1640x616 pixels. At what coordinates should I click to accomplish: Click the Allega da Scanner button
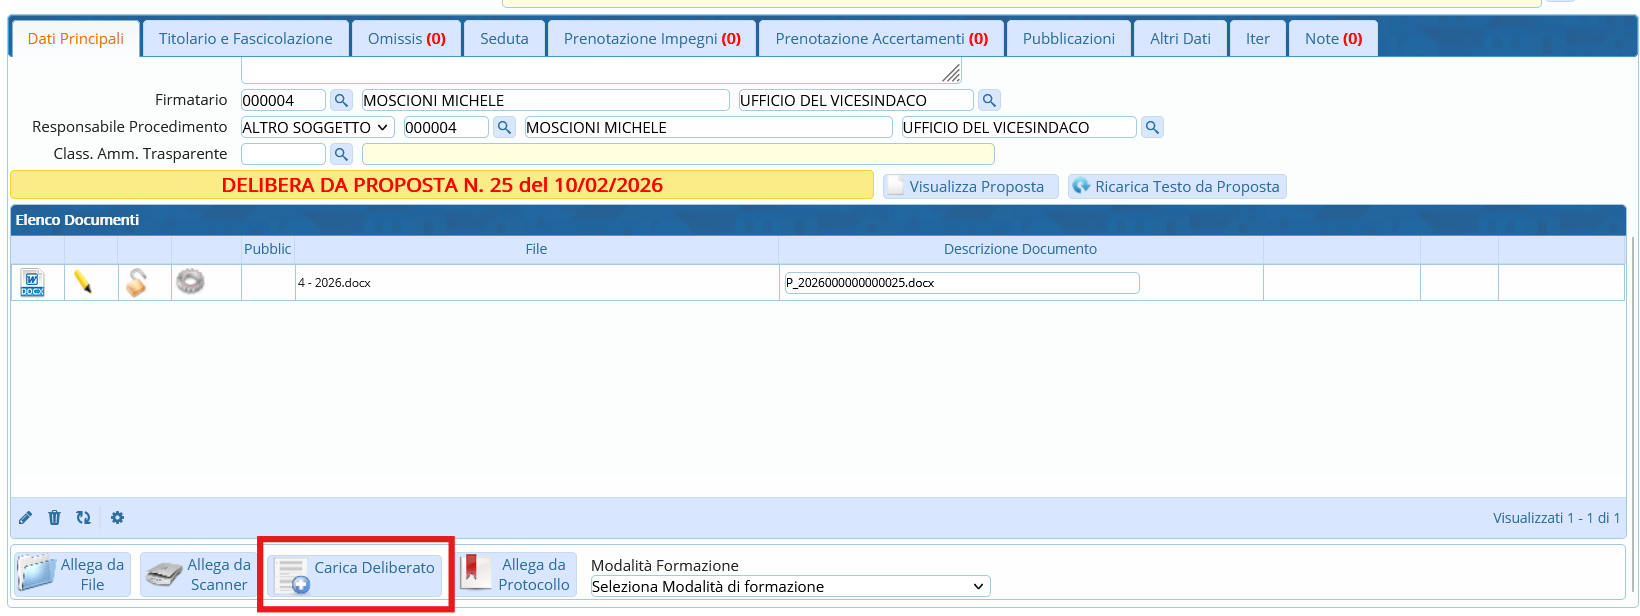click(199, 575)
